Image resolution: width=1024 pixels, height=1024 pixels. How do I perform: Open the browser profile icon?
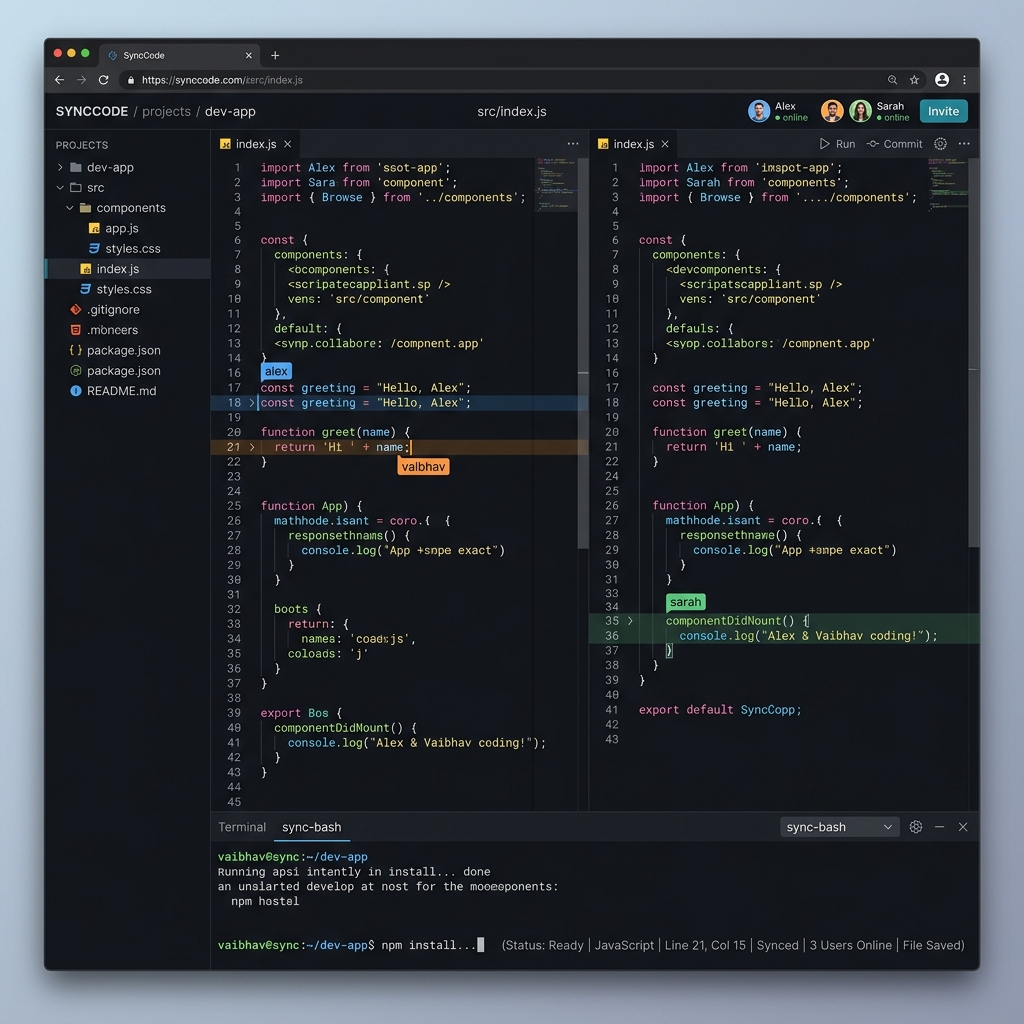point(942,80)
